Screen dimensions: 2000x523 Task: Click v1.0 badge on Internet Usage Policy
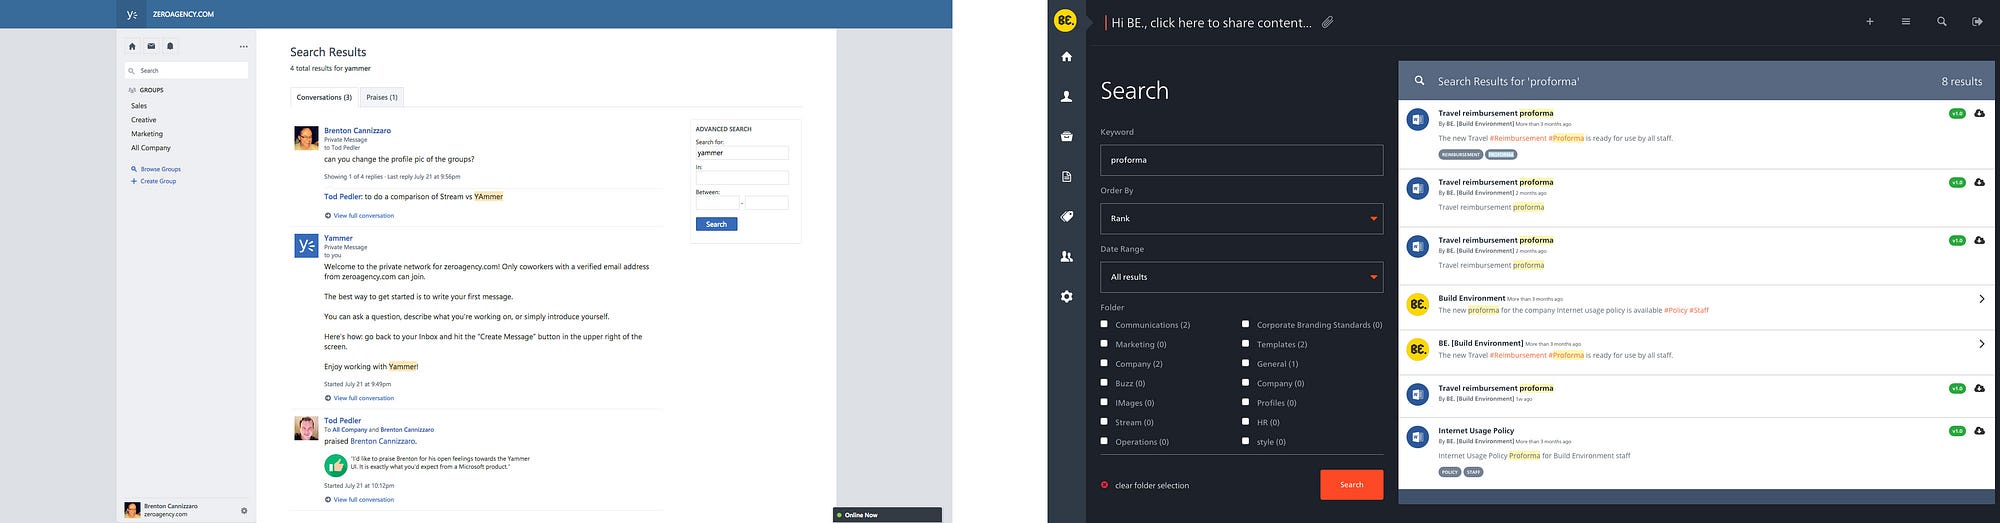click(x=1957, y=431)
